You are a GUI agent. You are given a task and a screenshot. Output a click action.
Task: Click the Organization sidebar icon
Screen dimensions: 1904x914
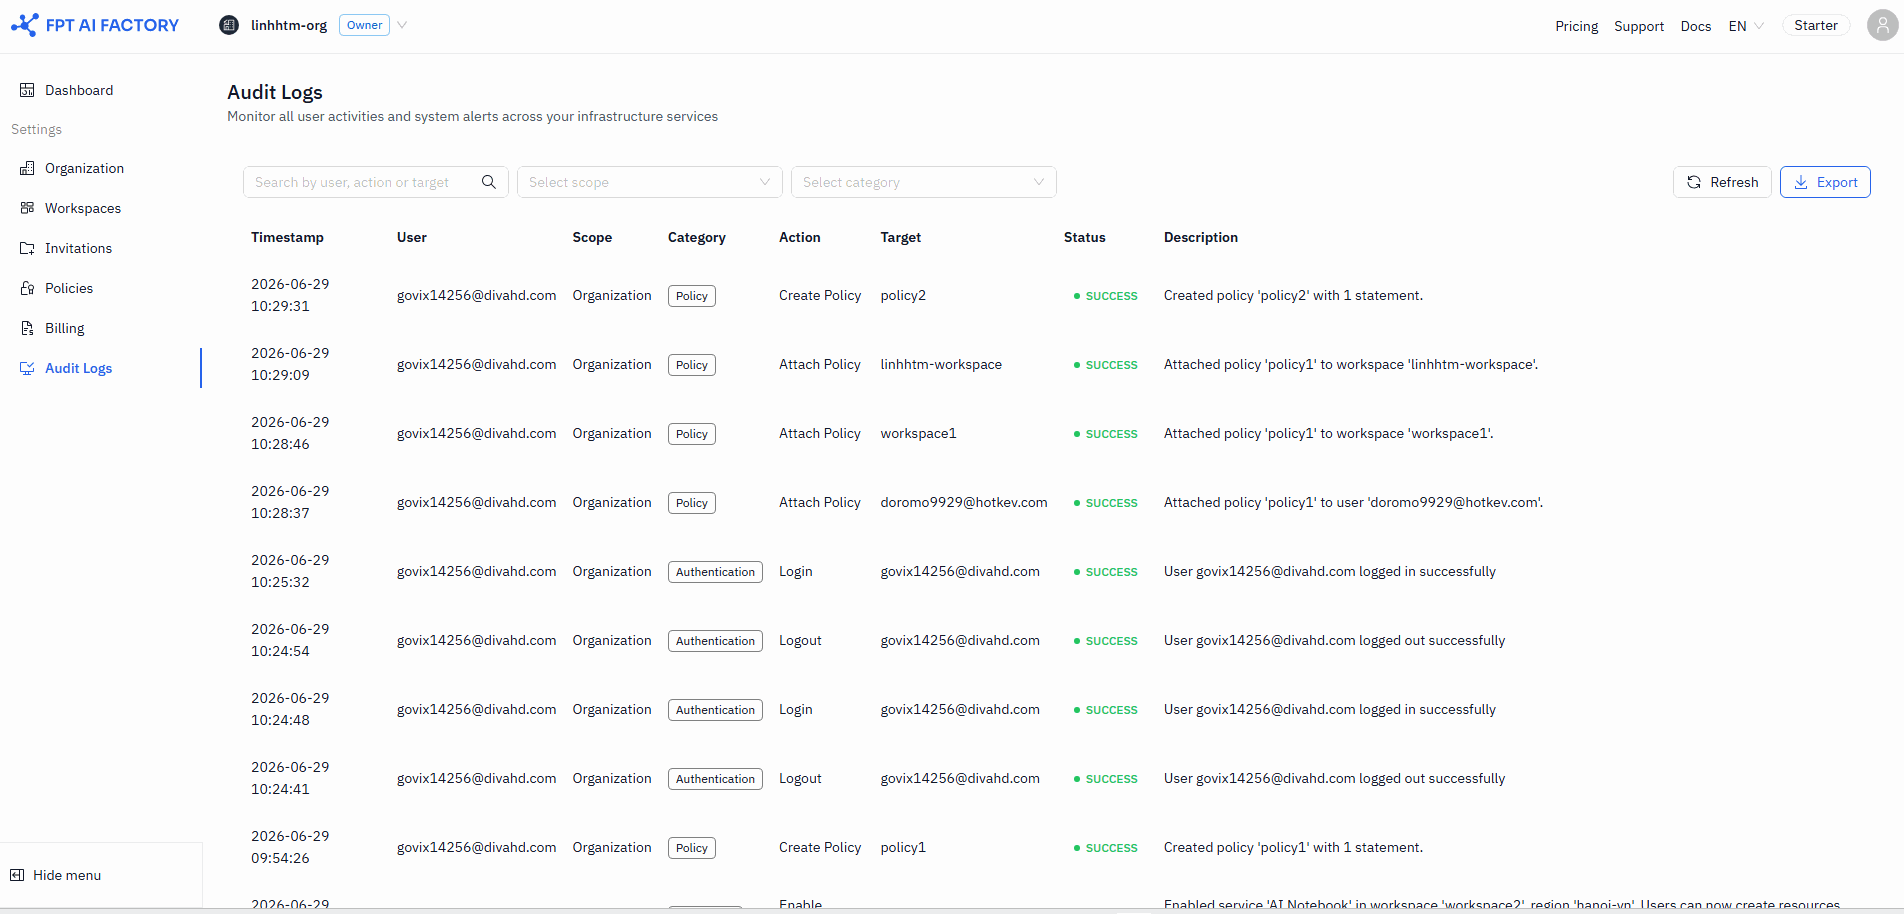click(27, 168)
